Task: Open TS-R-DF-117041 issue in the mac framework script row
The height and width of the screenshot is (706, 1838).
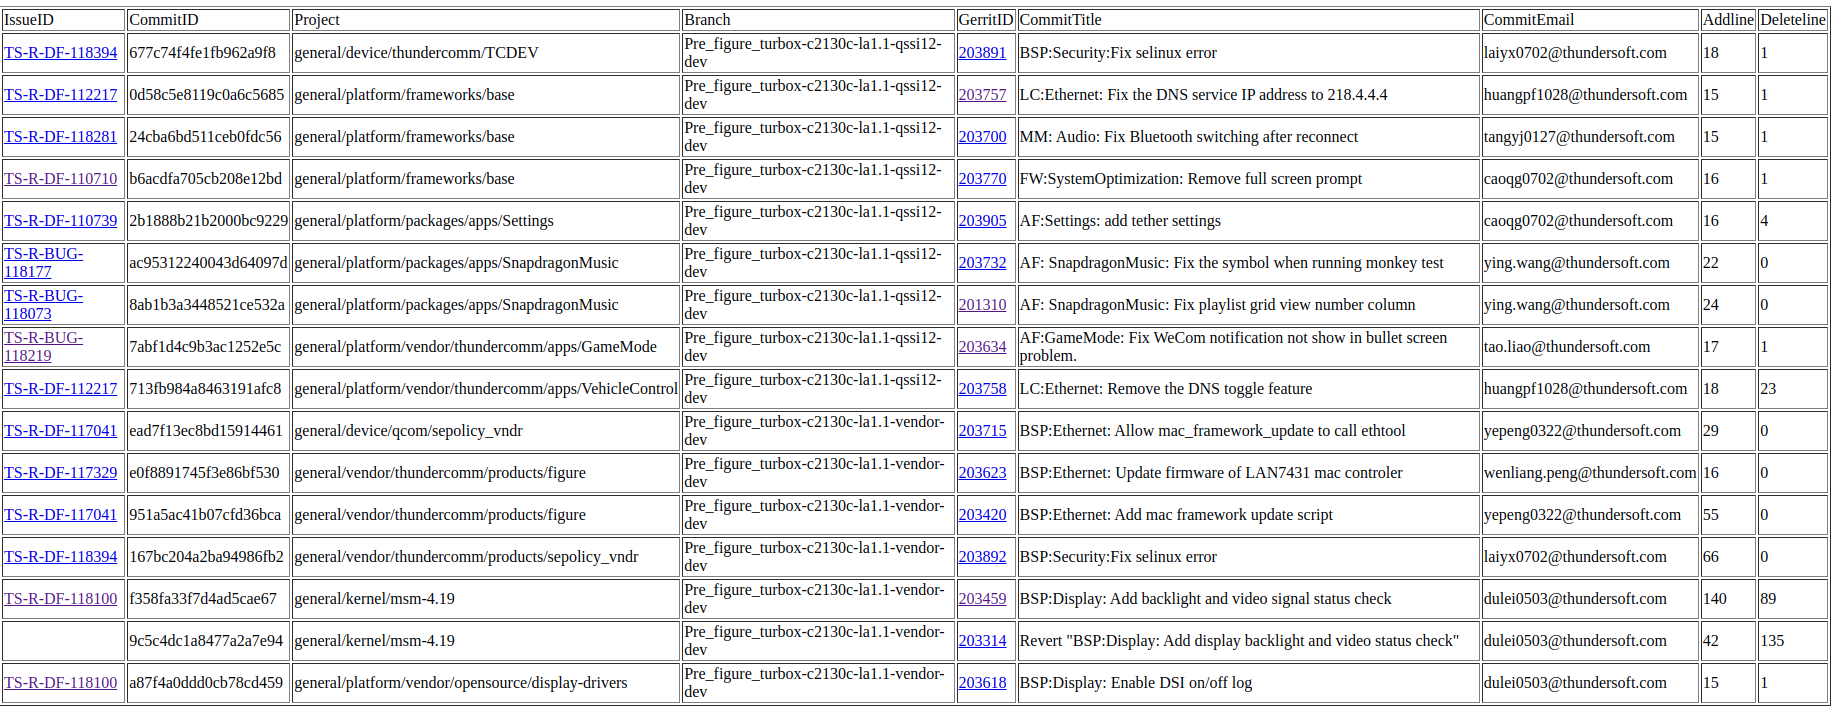Action: click(x=60, y=515)
